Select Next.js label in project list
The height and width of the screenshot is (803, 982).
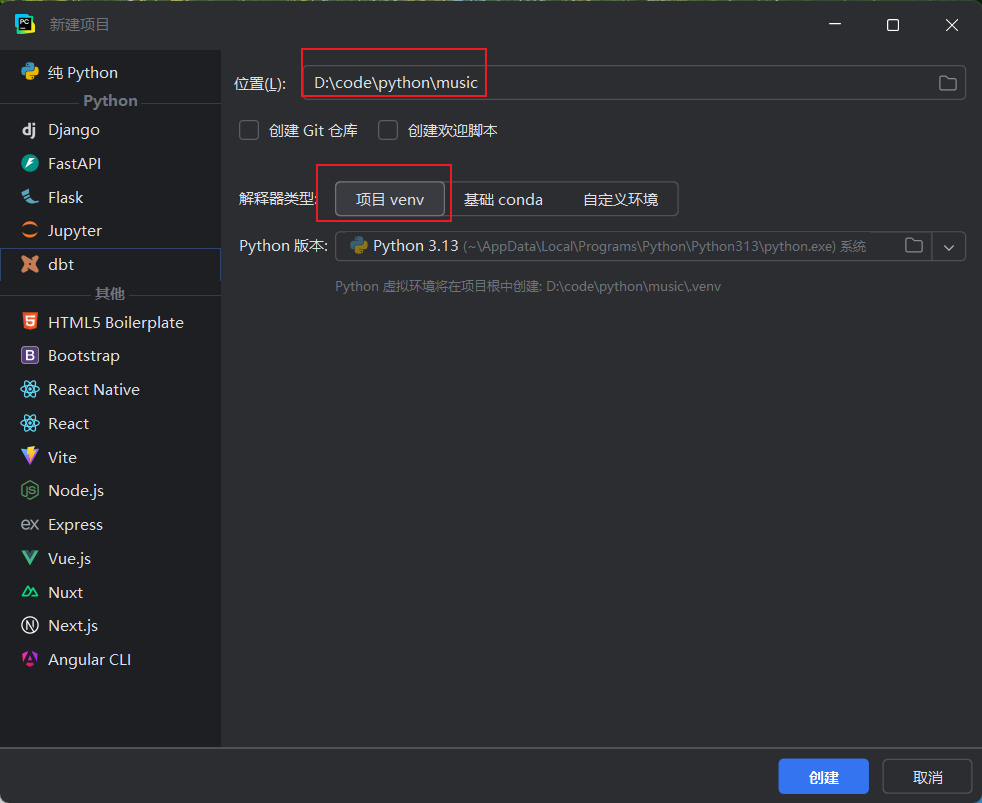(73, 625)
